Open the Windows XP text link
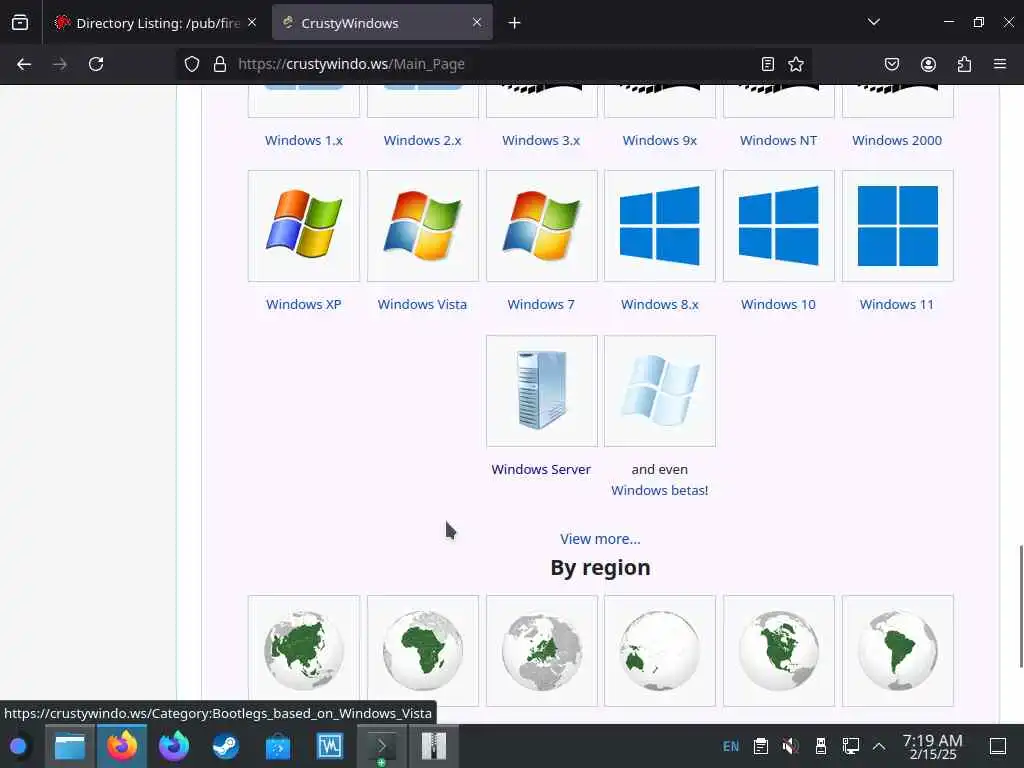The height and width of the screenshot is (768, 1024). [304, 304]
